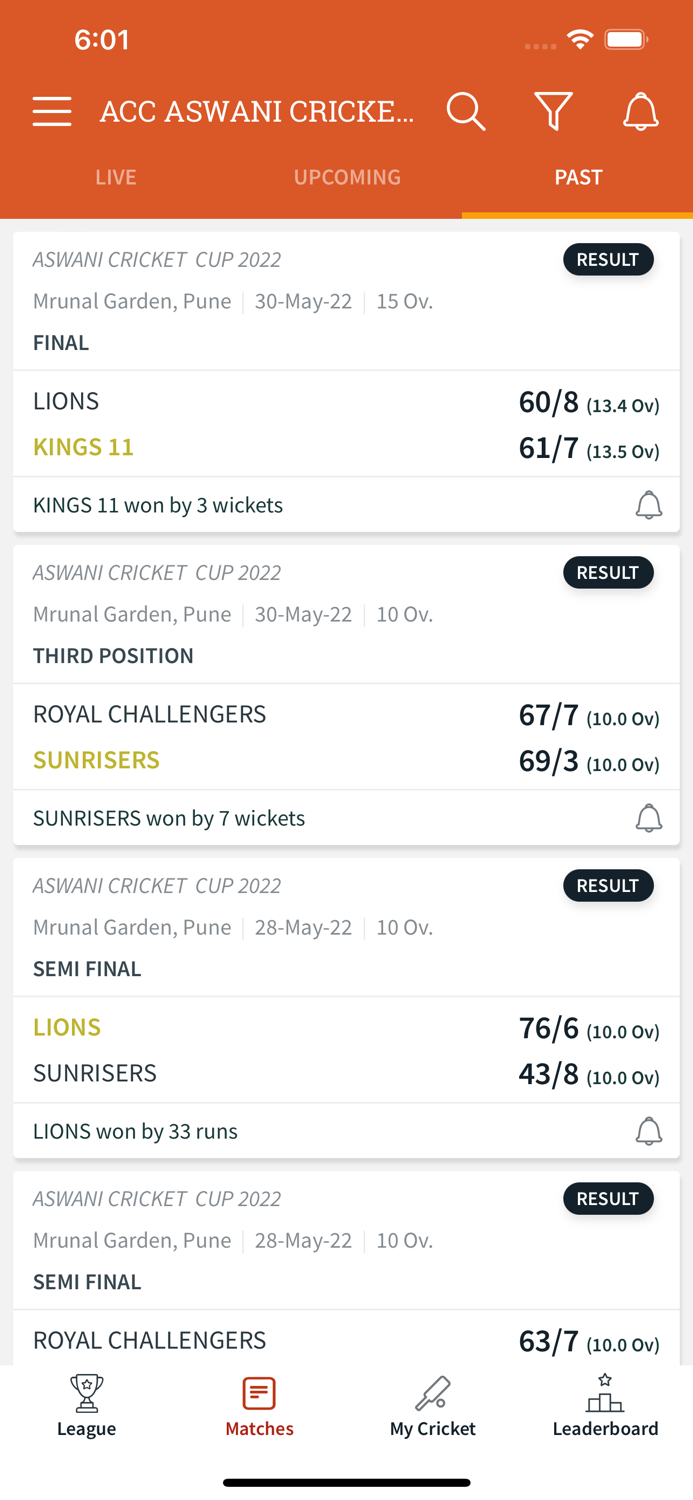
Task: Go to My Cricket bat icon
Action: (x=433, y=1406)
